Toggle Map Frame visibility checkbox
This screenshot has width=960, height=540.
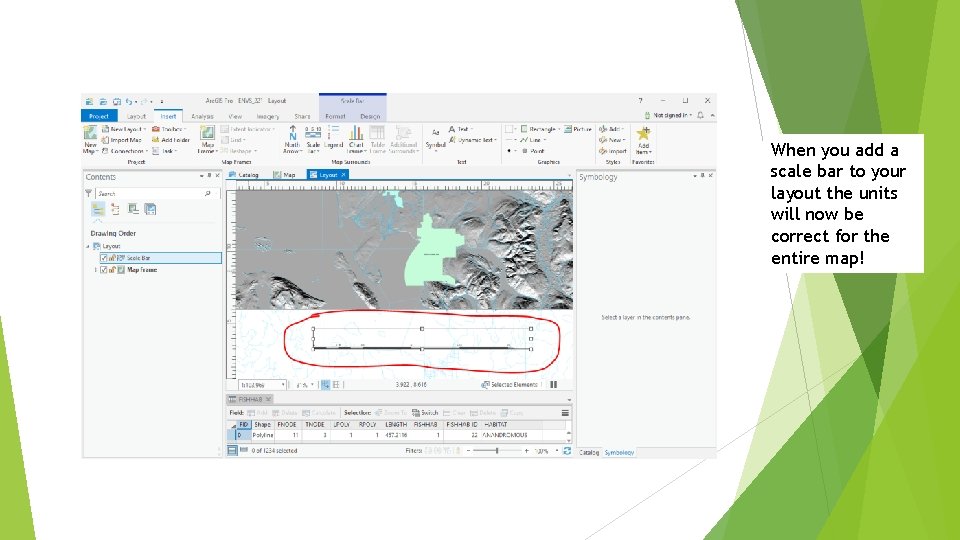pyautogui.click(x=103, y=270)
